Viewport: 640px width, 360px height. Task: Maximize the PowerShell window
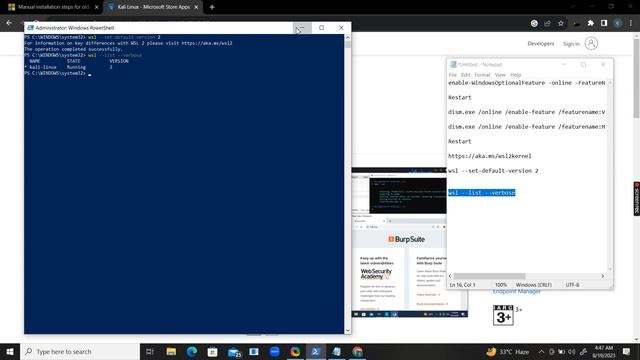pos(322,28)
